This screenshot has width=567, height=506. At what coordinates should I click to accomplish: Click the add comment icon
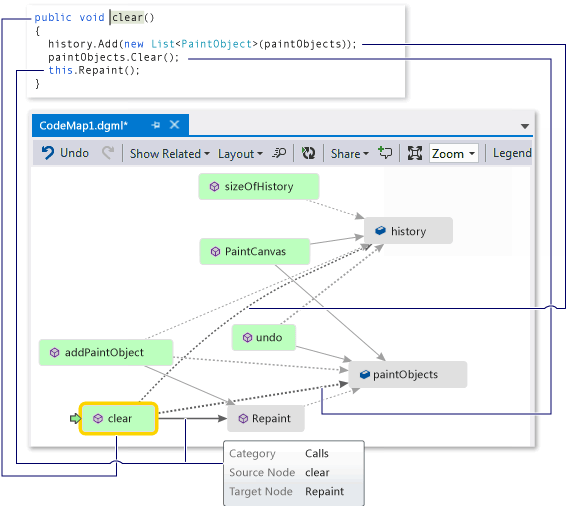click(385, 153)
